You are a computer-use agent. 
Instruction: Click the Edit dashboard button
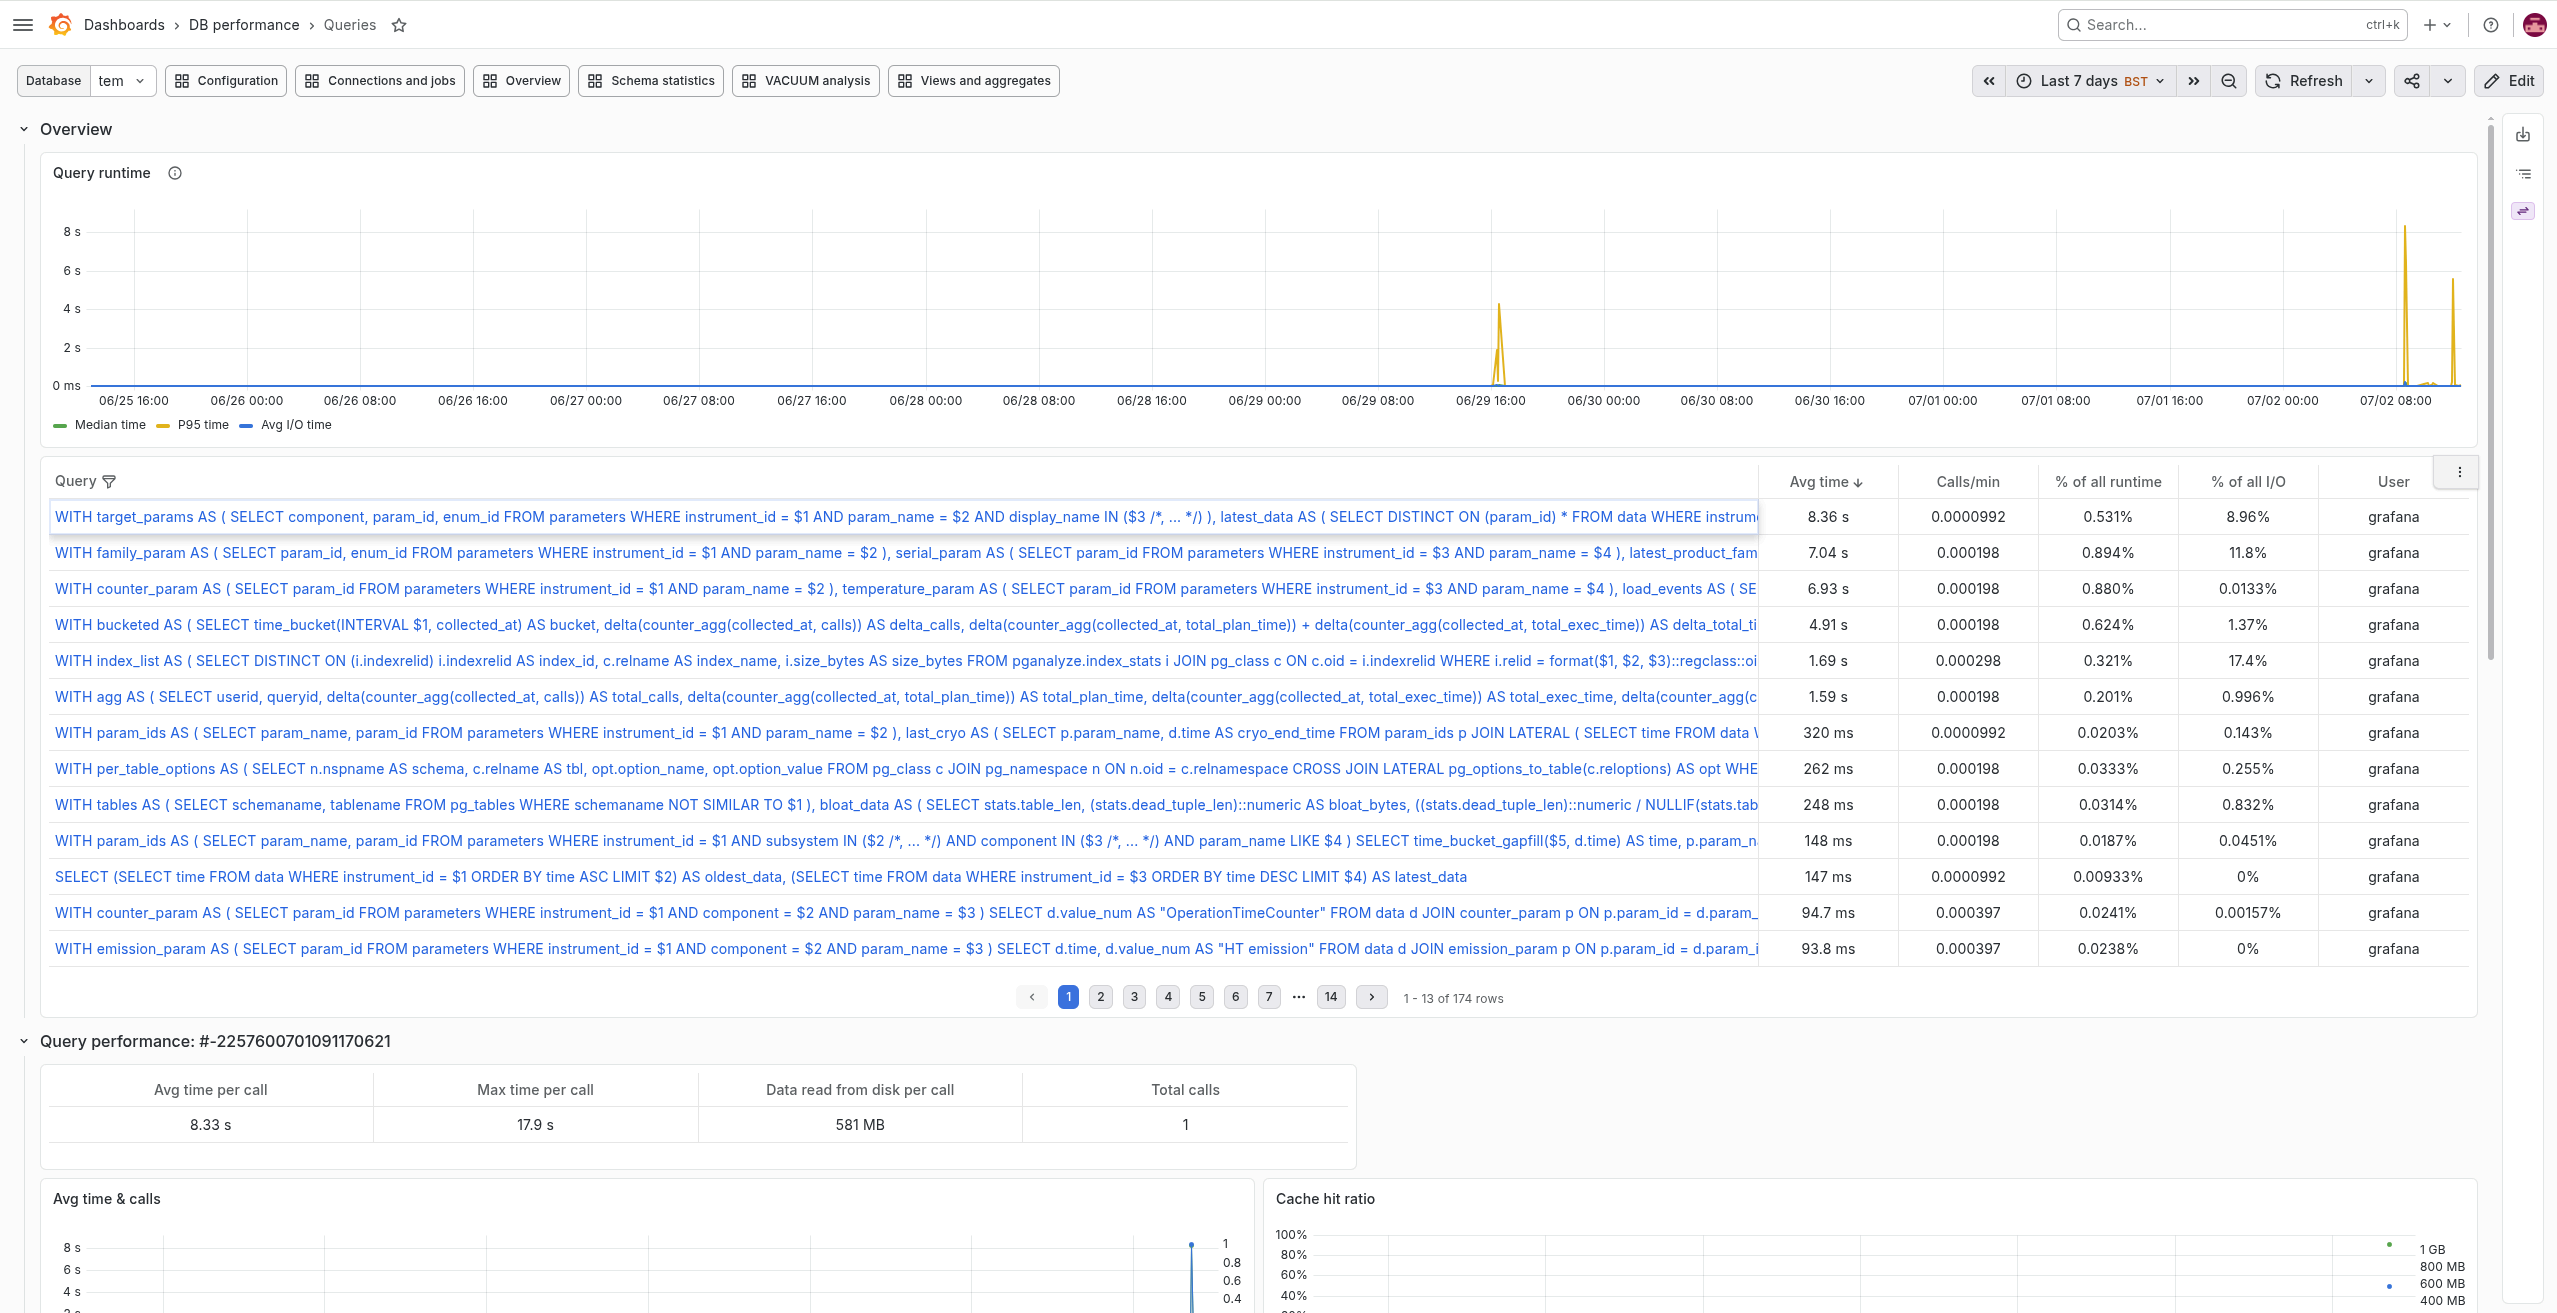(x=2509, y=81)
